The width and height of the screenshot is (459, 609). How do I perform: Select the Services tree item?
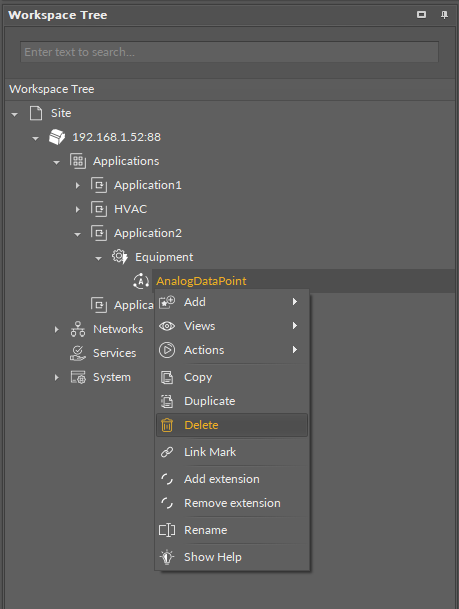(114, 353)
